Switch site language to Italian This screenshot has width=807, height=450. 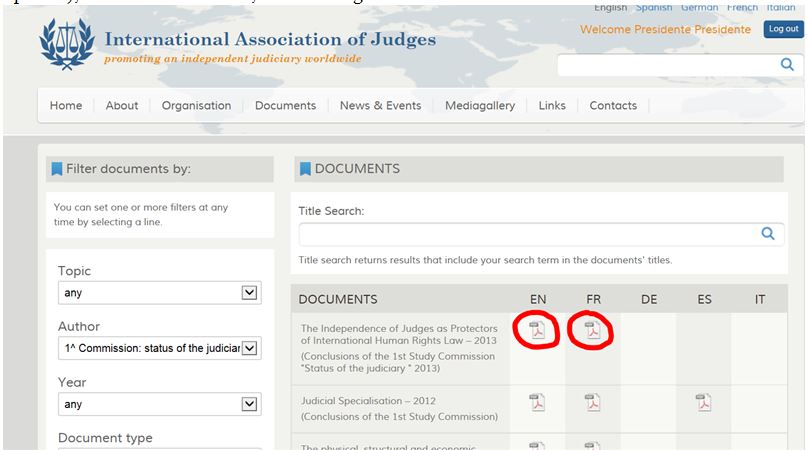781,7
